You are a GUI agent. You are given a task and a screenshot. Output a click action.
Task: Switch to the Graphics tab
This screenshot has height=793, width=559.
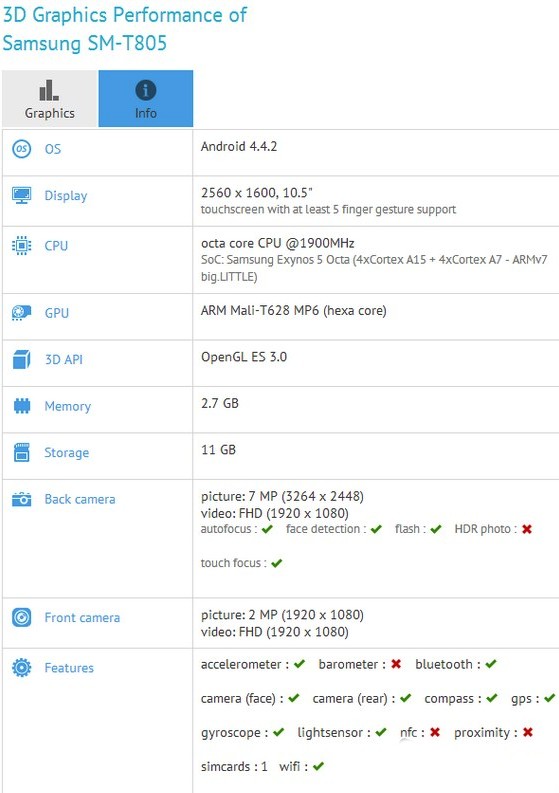[49, 99]
